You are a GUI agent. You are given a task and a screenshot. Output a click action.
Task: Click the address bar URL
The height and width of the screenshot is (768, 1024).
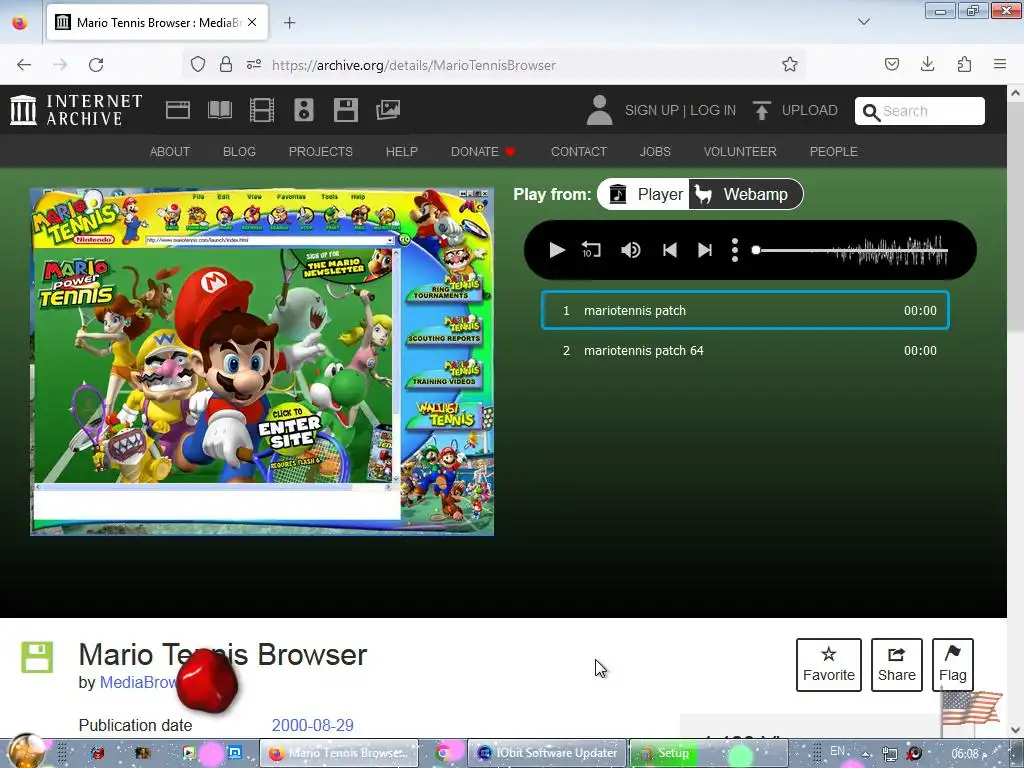click(x=413, y=65)
